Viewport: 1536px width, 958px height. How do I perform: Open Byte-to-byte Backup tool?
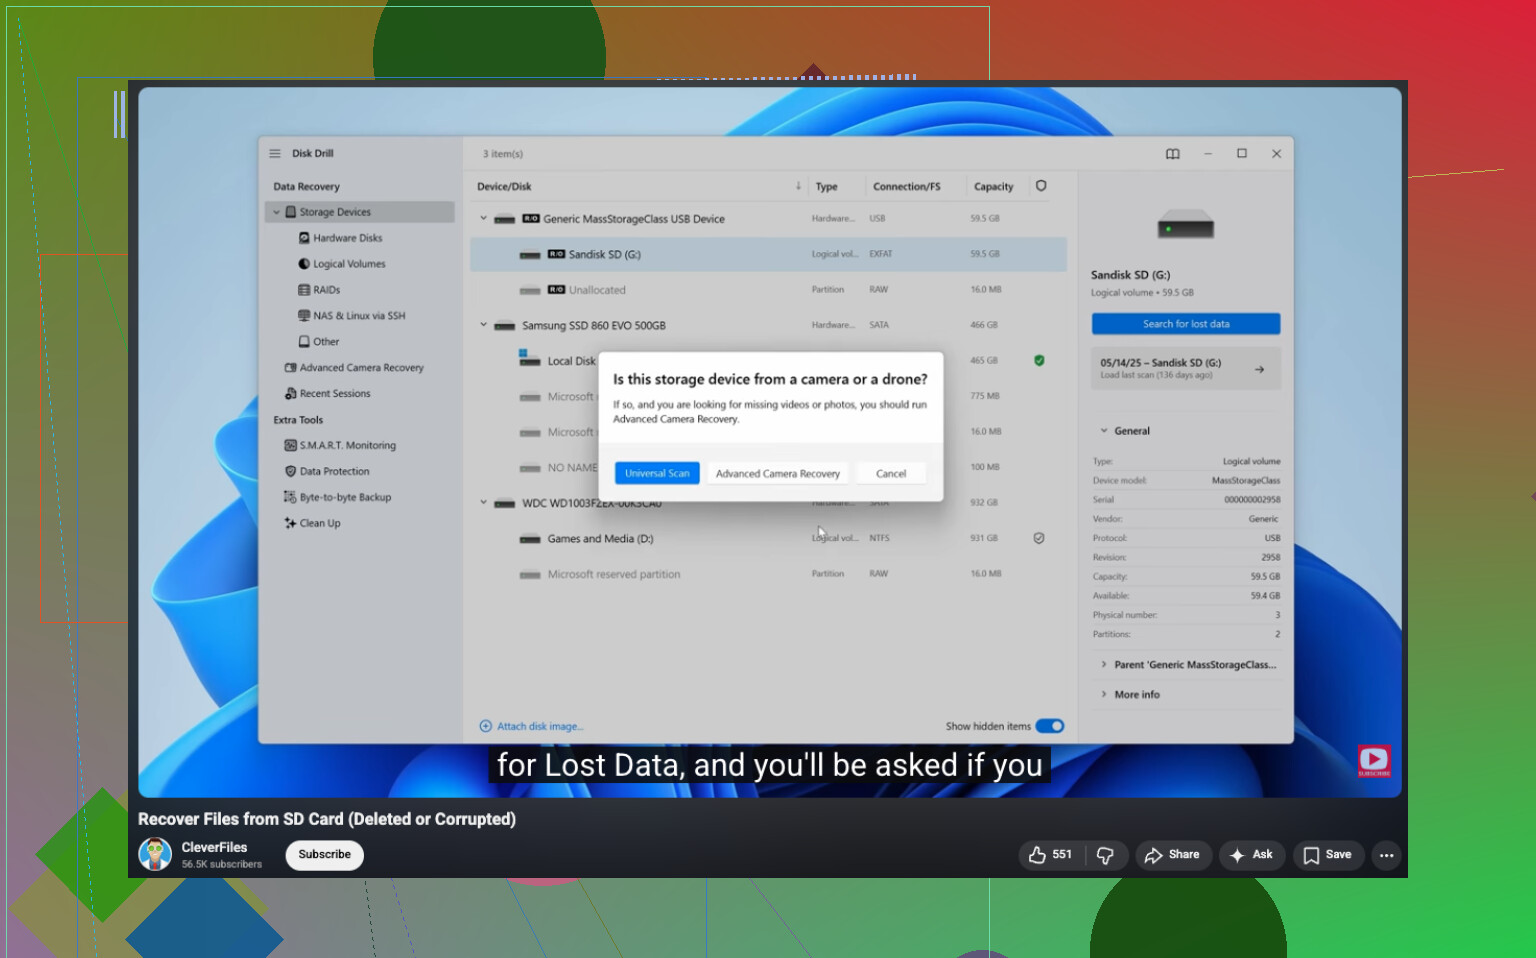(x=338, y=498)
